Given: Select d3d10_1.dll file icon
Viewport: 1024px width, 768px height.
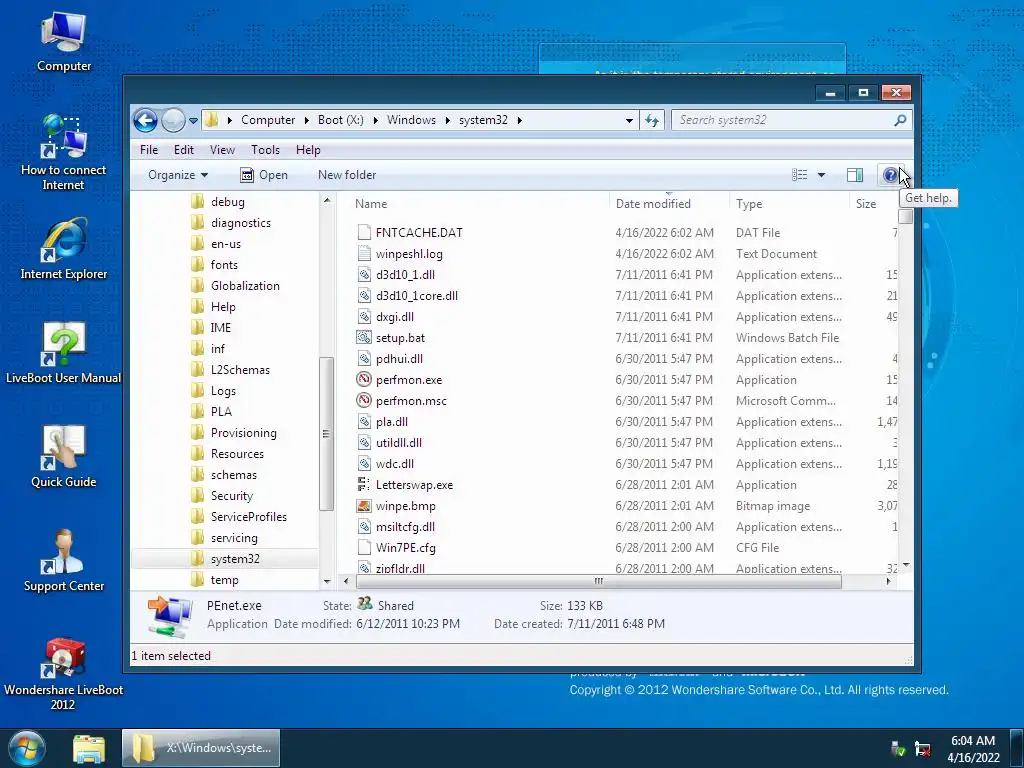Looking at the screenshot, I should tap(364, 274).
